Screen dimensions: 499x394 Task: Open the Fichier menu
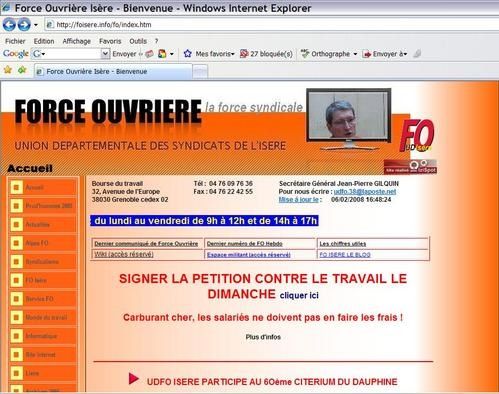pos(15,41)
